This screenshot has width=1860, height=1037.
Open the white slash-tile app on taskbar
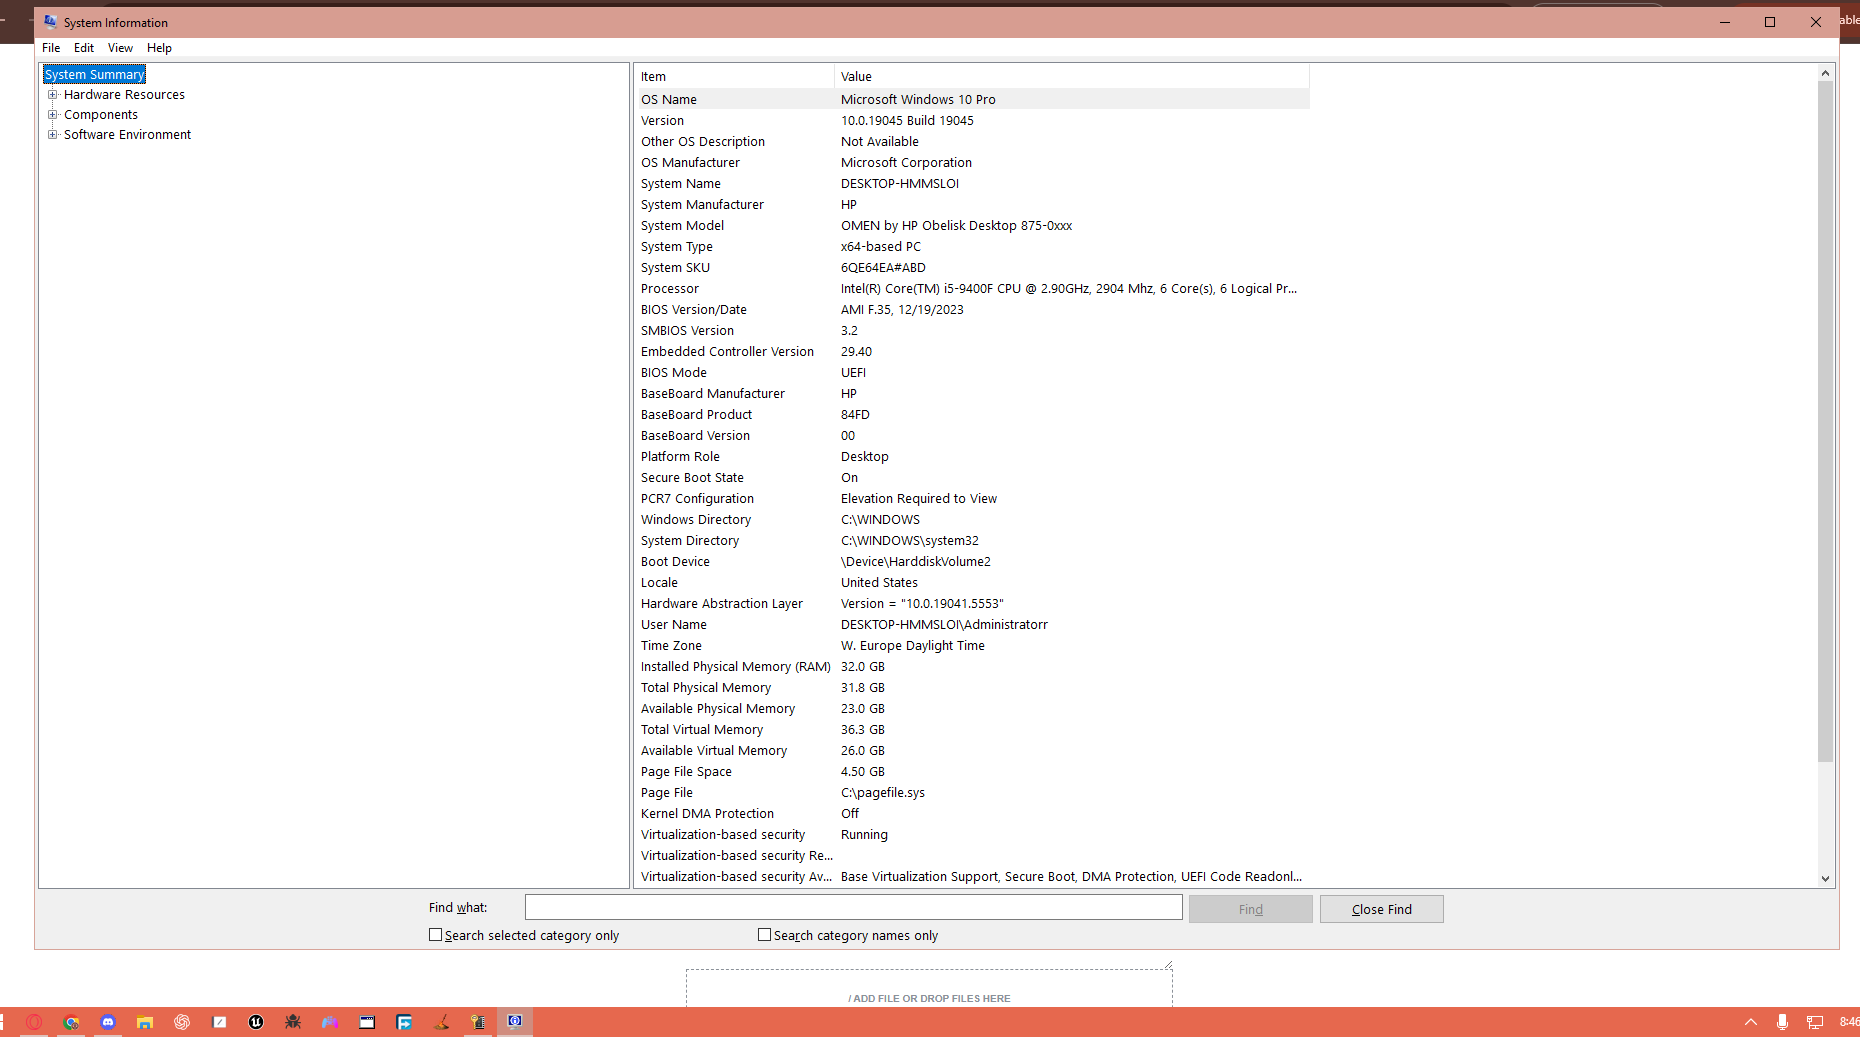pyautogui.click(x=219, y=1022)
